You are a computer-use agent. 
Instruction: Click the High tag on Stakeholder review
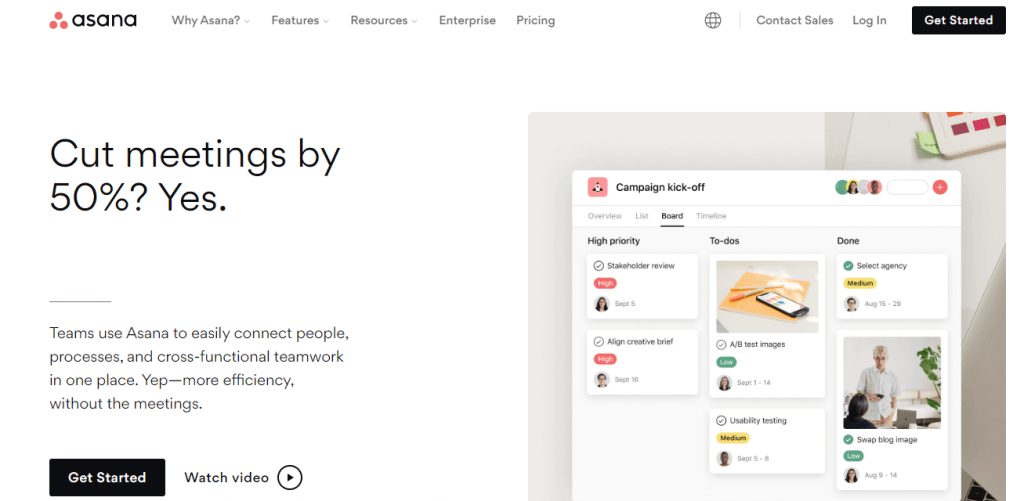coord(605,283)
